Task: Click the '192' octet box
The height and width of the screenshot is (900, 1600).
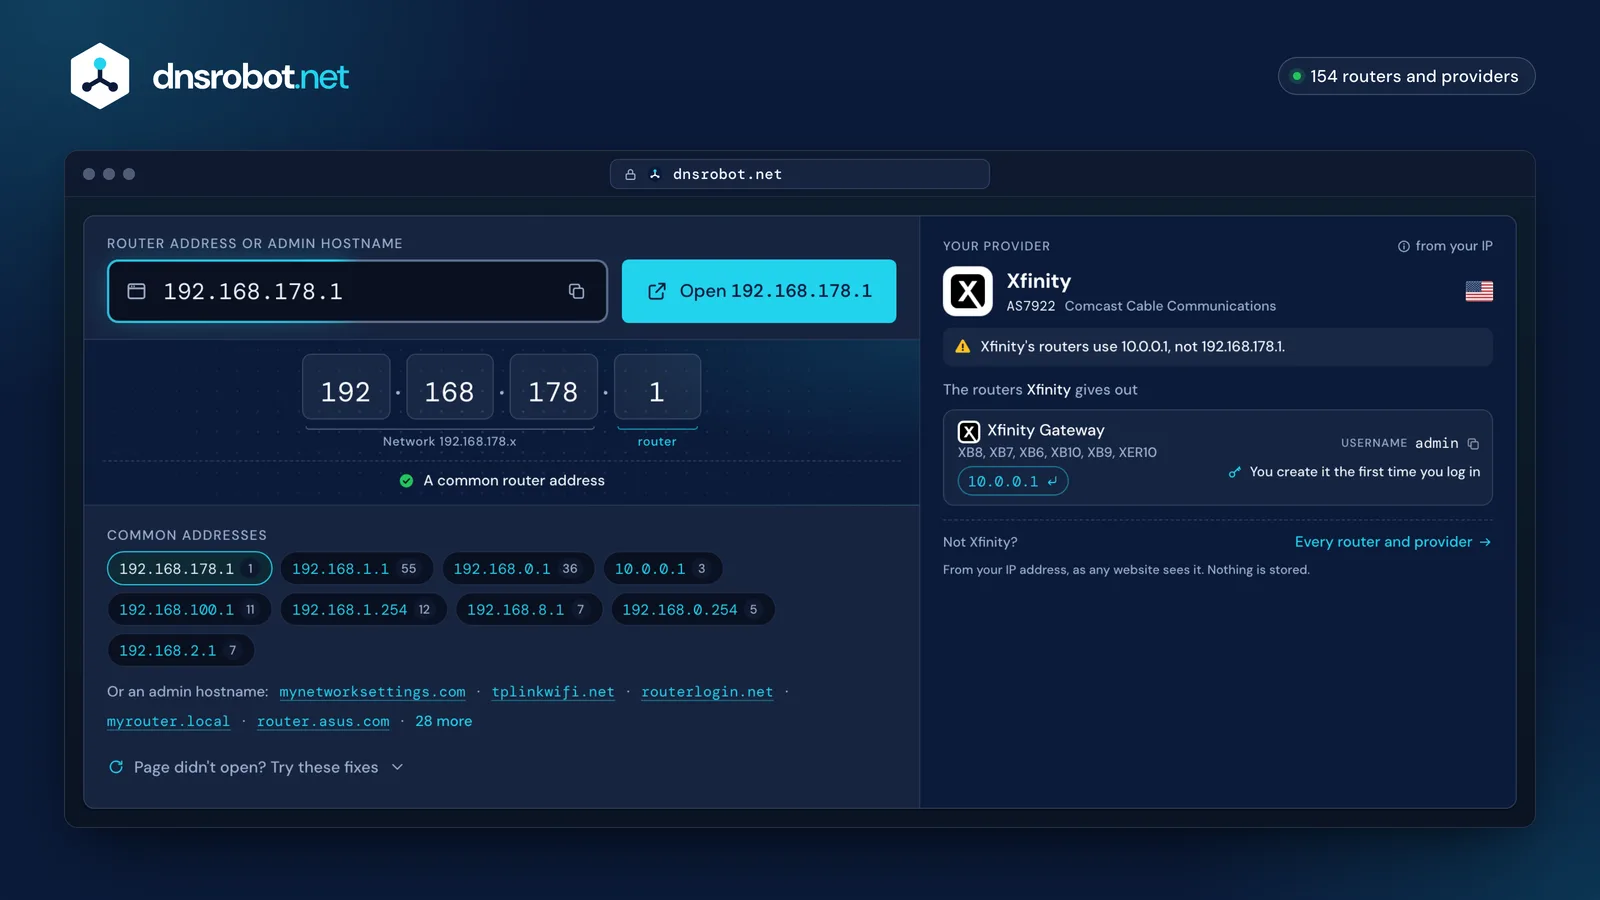Action: pyautogui.click(x=346, y=387)
